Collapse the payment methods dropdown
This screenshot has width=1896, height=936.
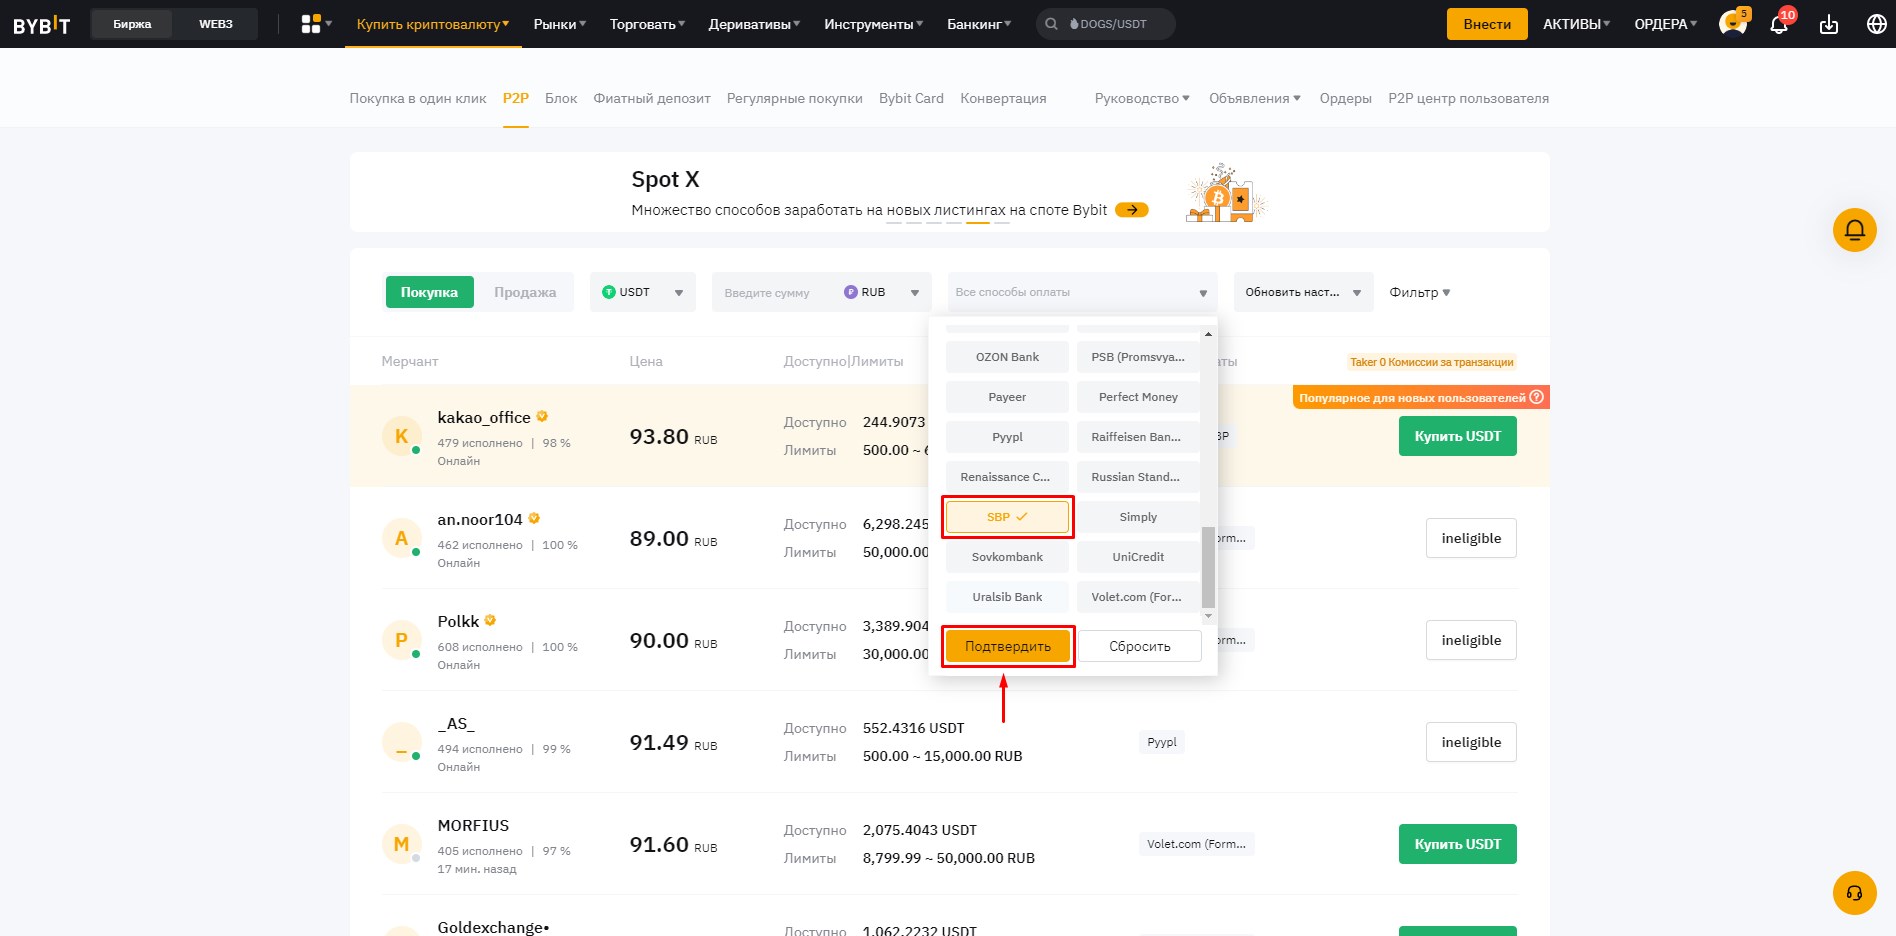(x=1082, y=292)
